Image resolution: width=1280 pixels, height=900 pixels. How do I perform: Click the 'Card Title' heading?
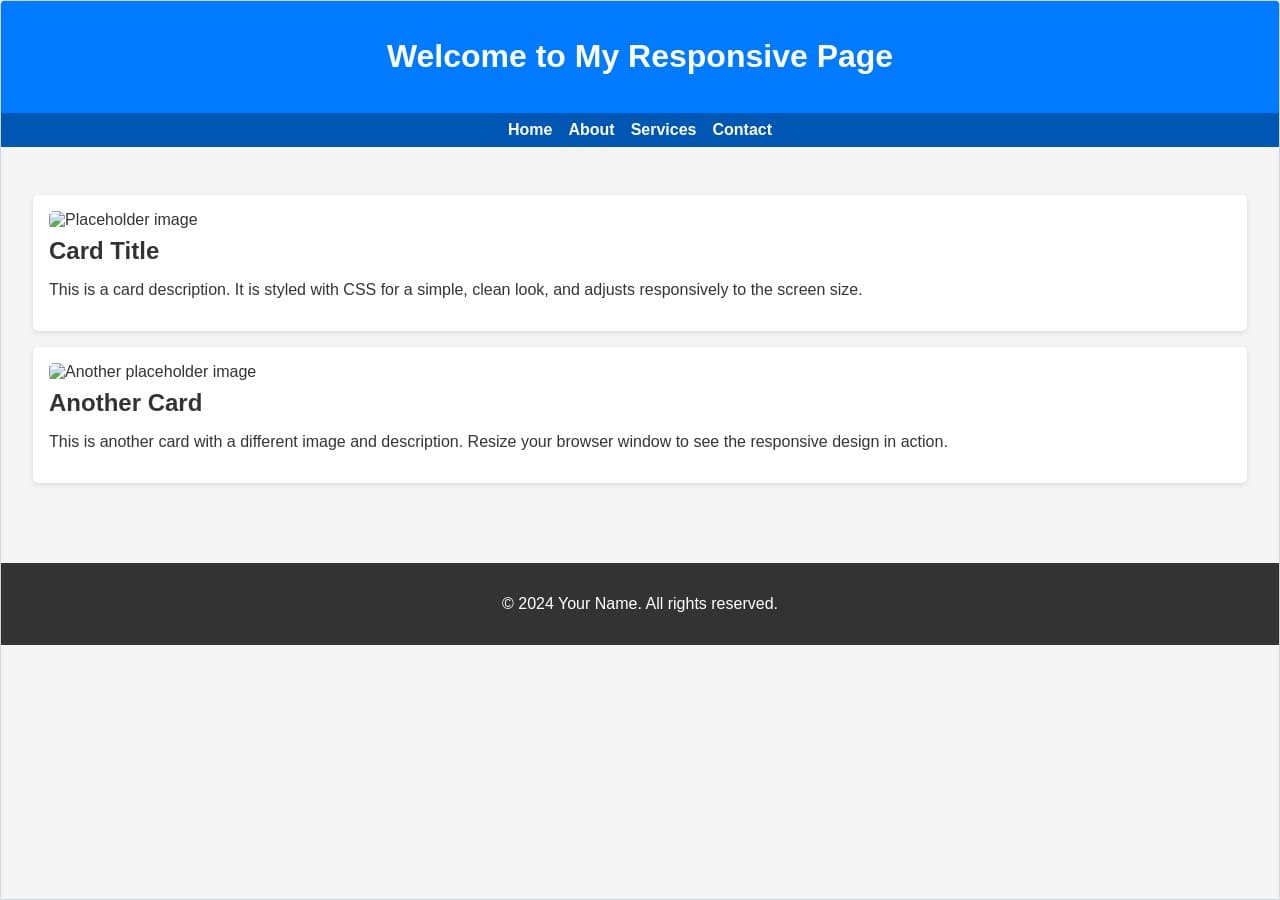[104, 250]
